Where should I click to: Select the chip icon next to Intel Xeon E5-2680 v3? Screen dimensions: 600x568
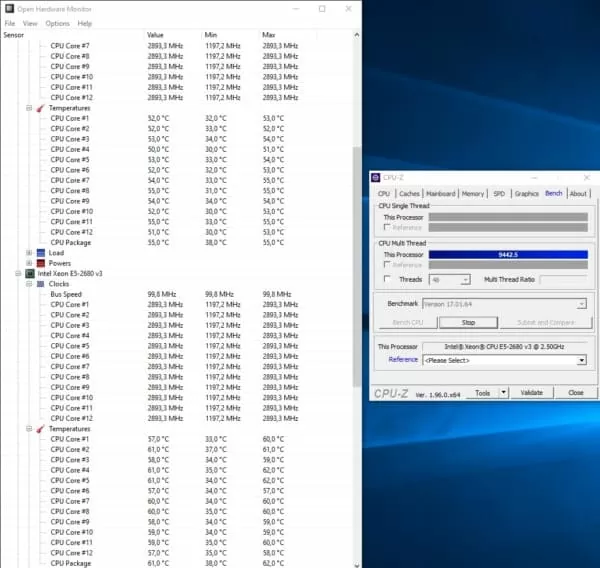click(x=30, y=274)
